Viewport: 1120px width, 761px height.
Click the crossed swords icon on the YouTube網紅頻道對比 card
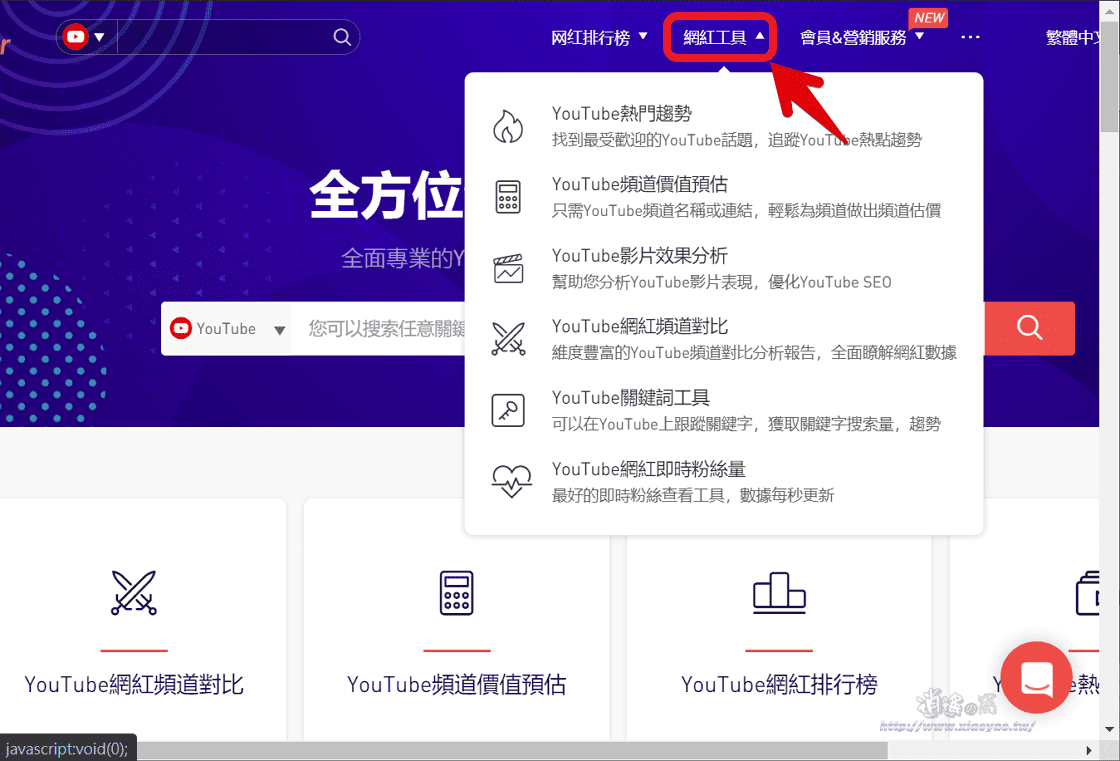pyautogui.click(x=134, y=592)
